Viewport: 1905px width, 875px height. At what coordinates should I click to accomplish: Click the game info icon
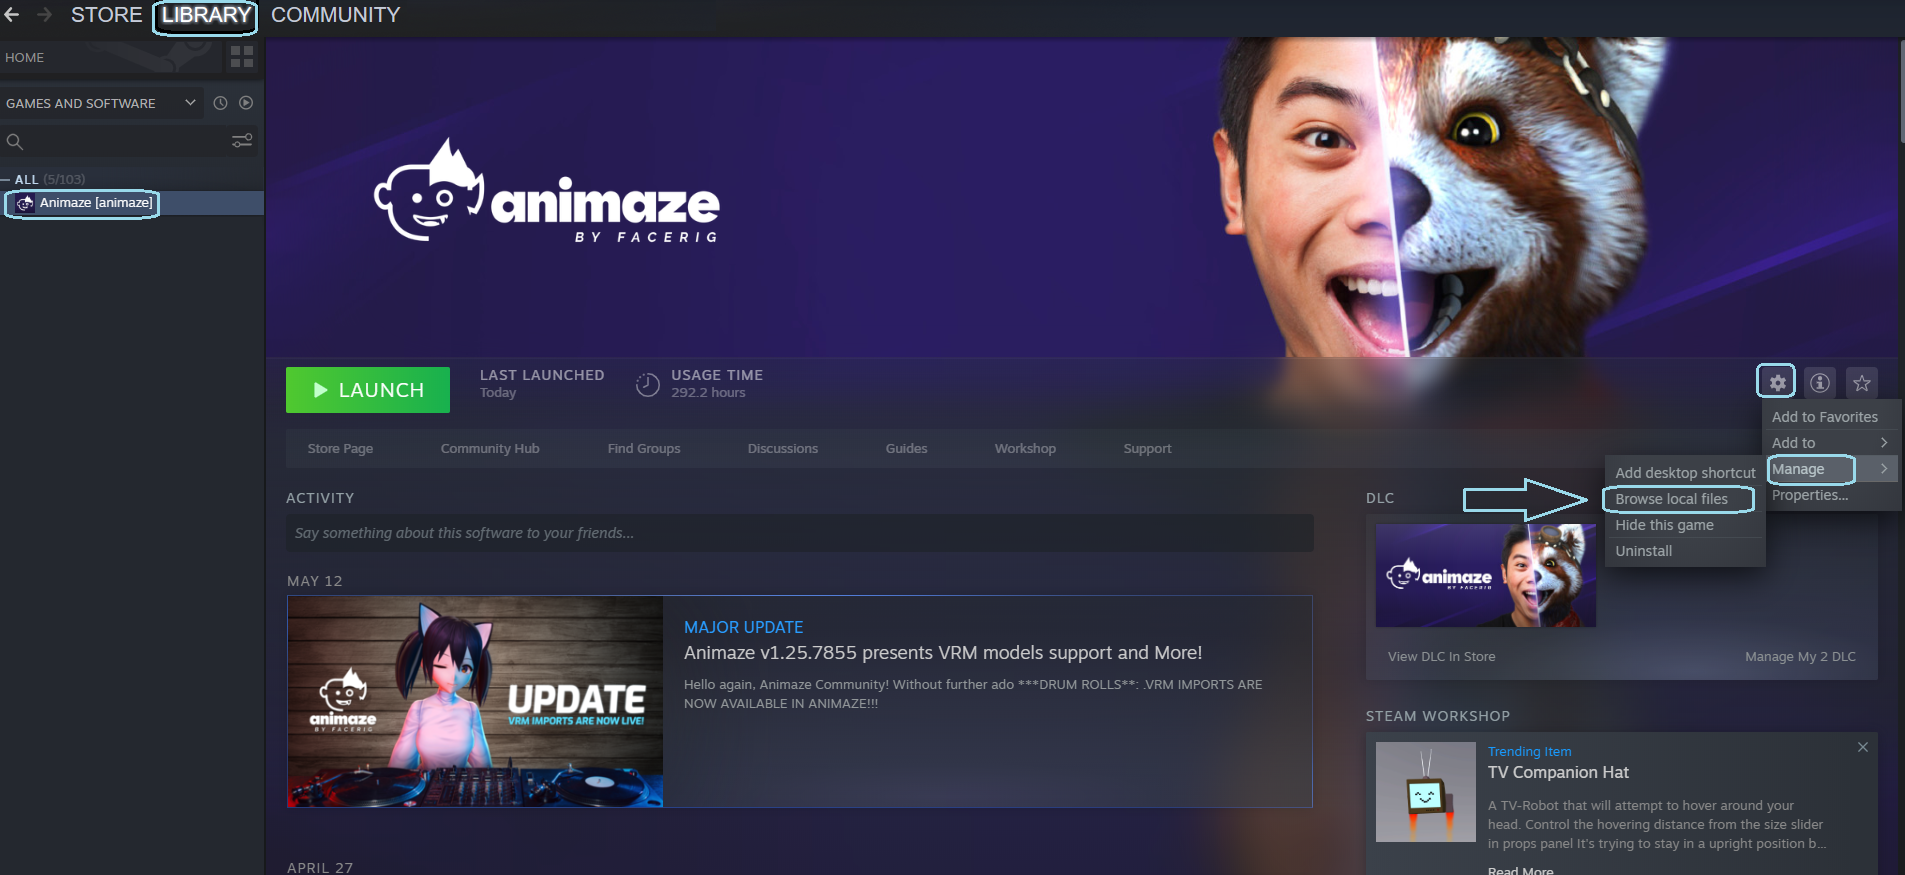[1820, 382]
